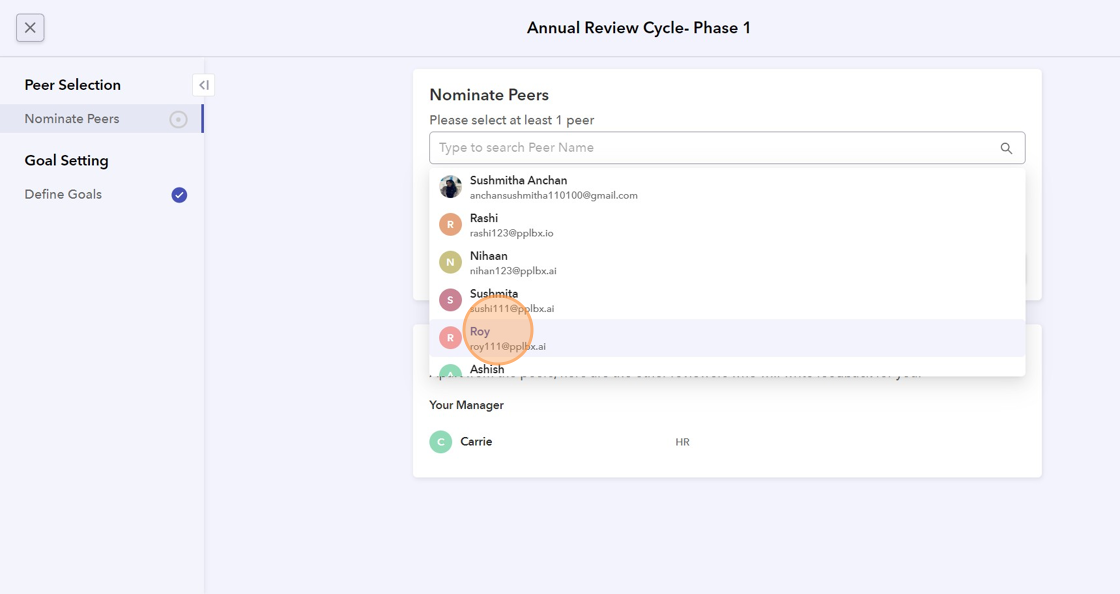Collapse the sidebar panel
The width and height of the screenshot is (1120, 594).
pyautogui.click(x=203, y=85)
